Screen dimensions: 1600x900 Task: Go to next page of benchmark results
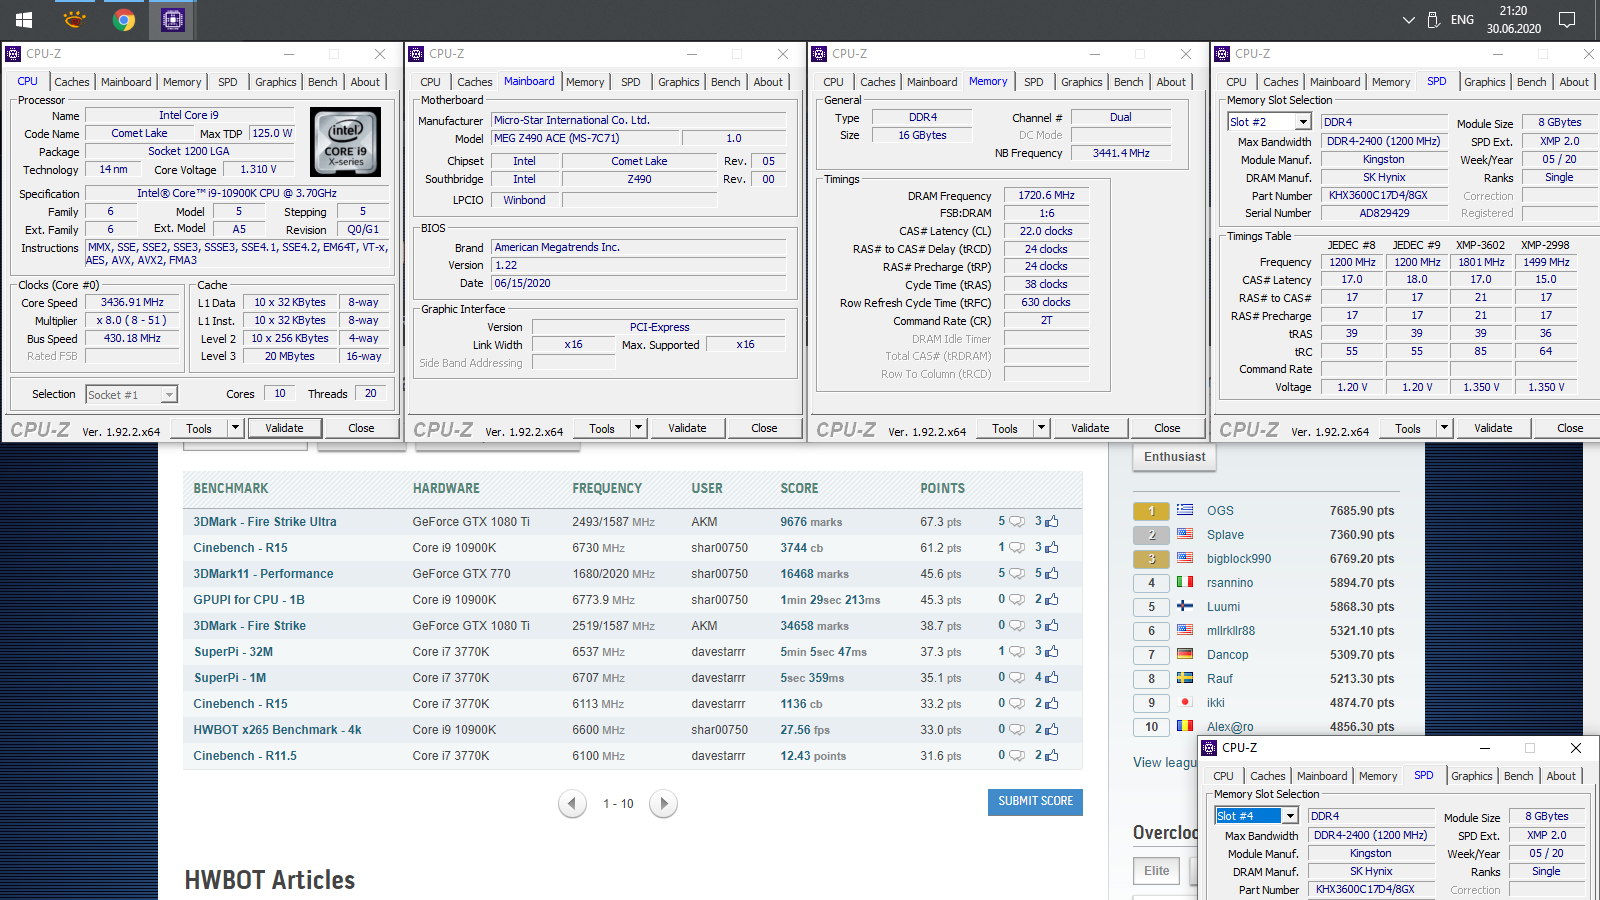(x=663, y=803)
